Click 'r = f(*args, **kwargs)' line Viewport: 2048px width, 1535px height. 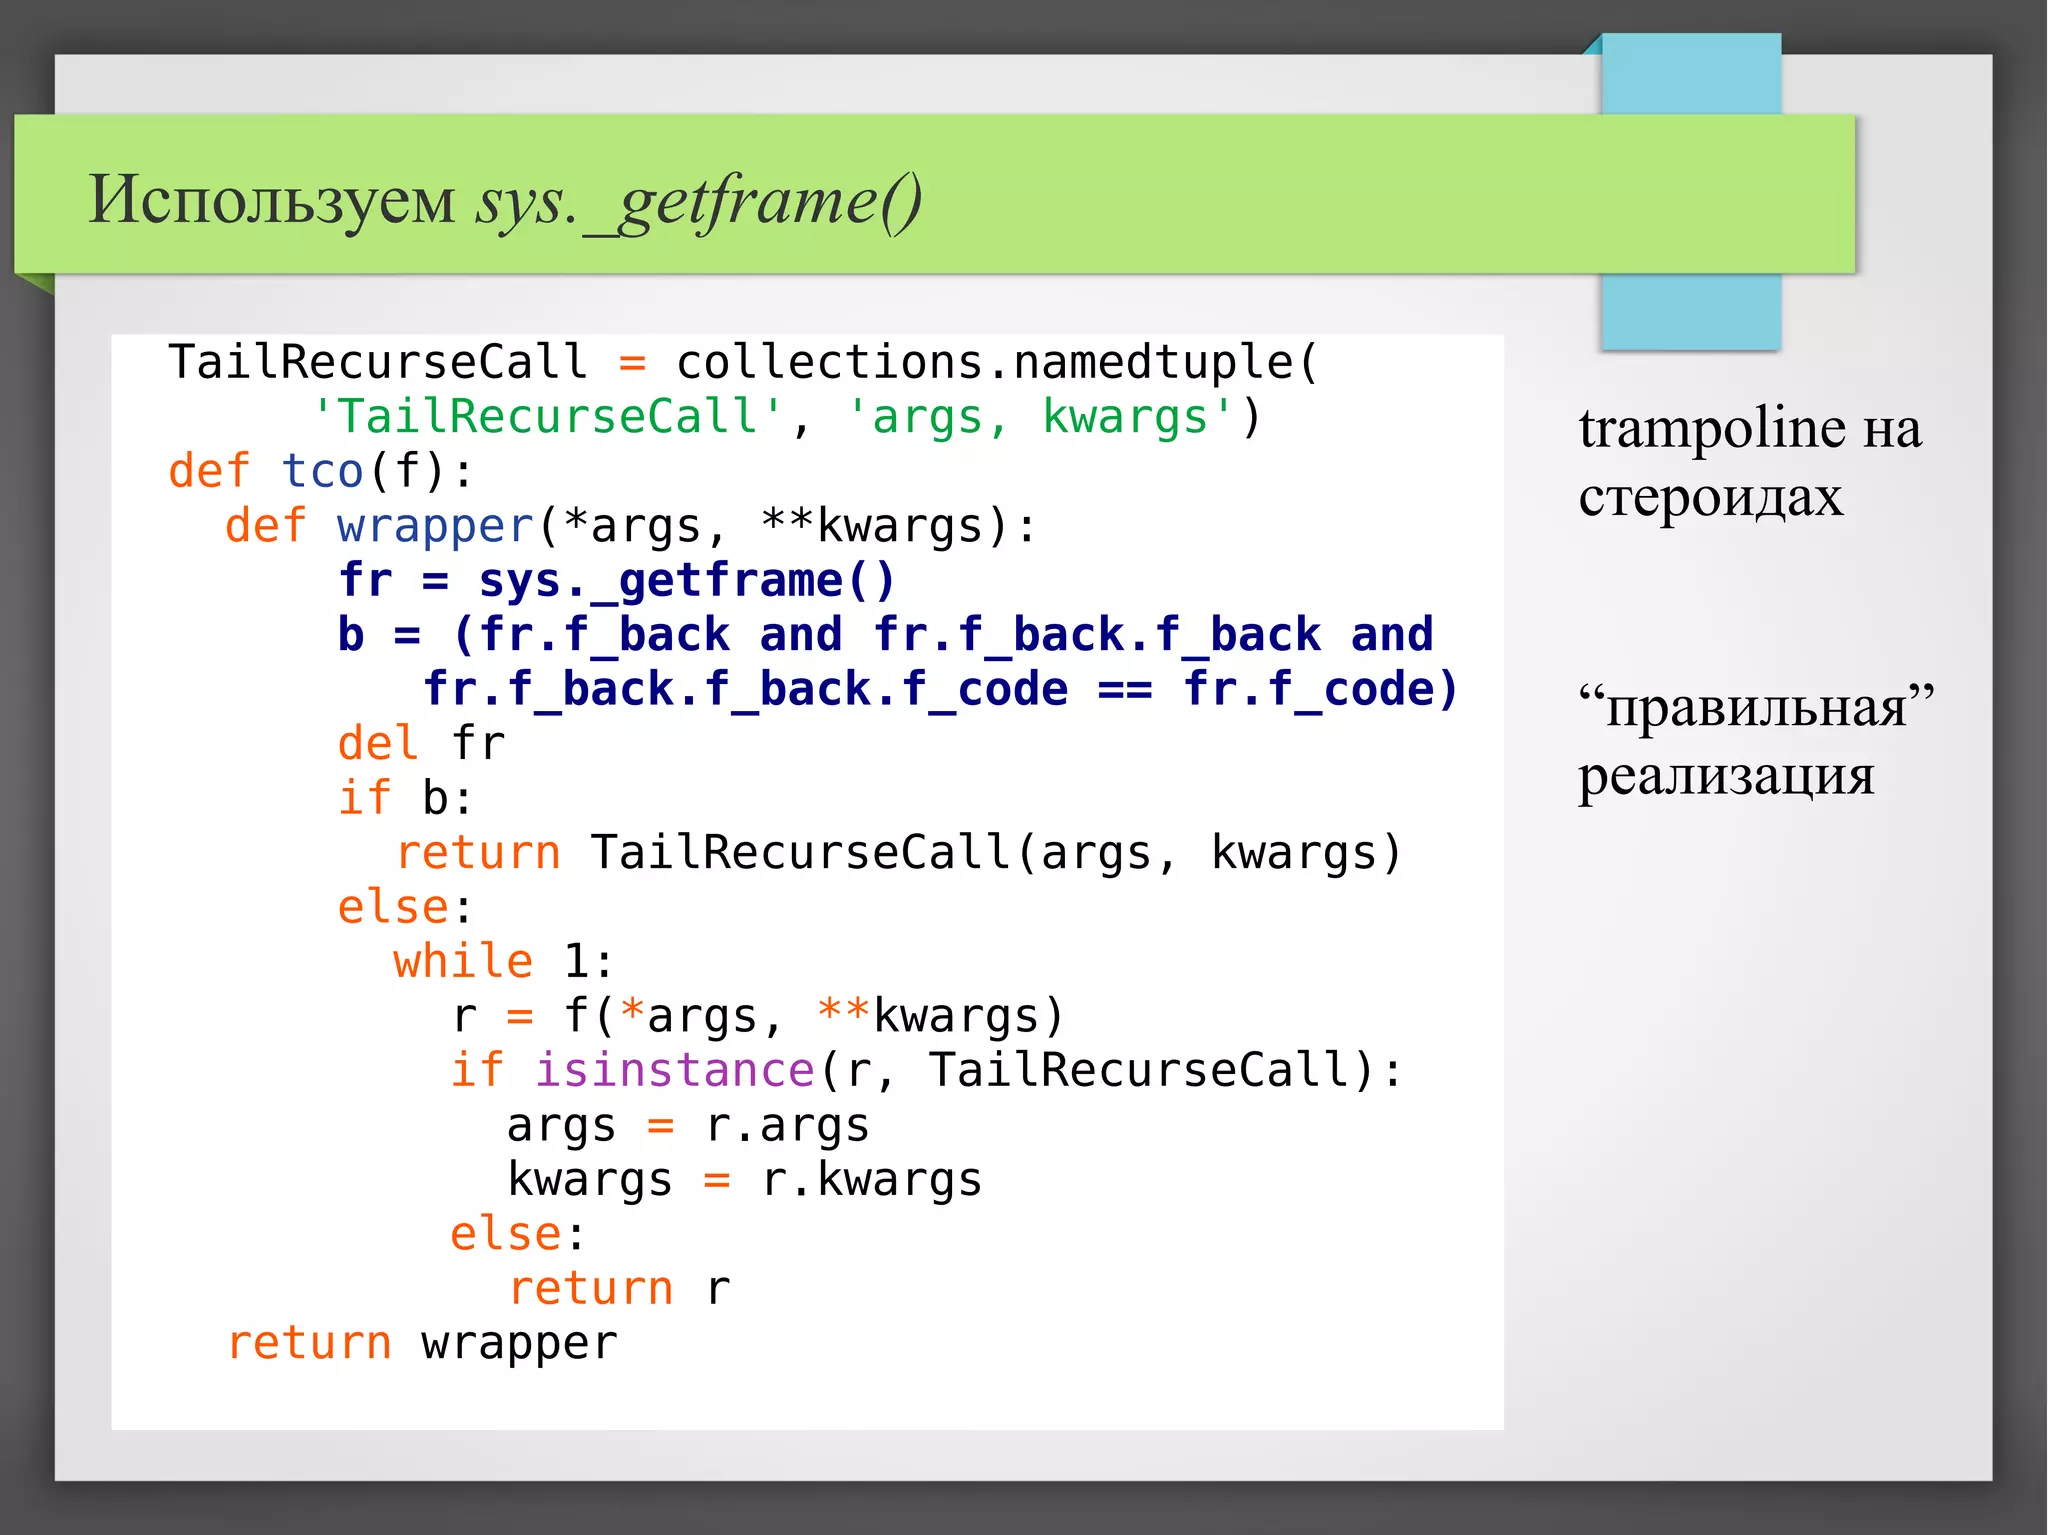click(757, 1016)
